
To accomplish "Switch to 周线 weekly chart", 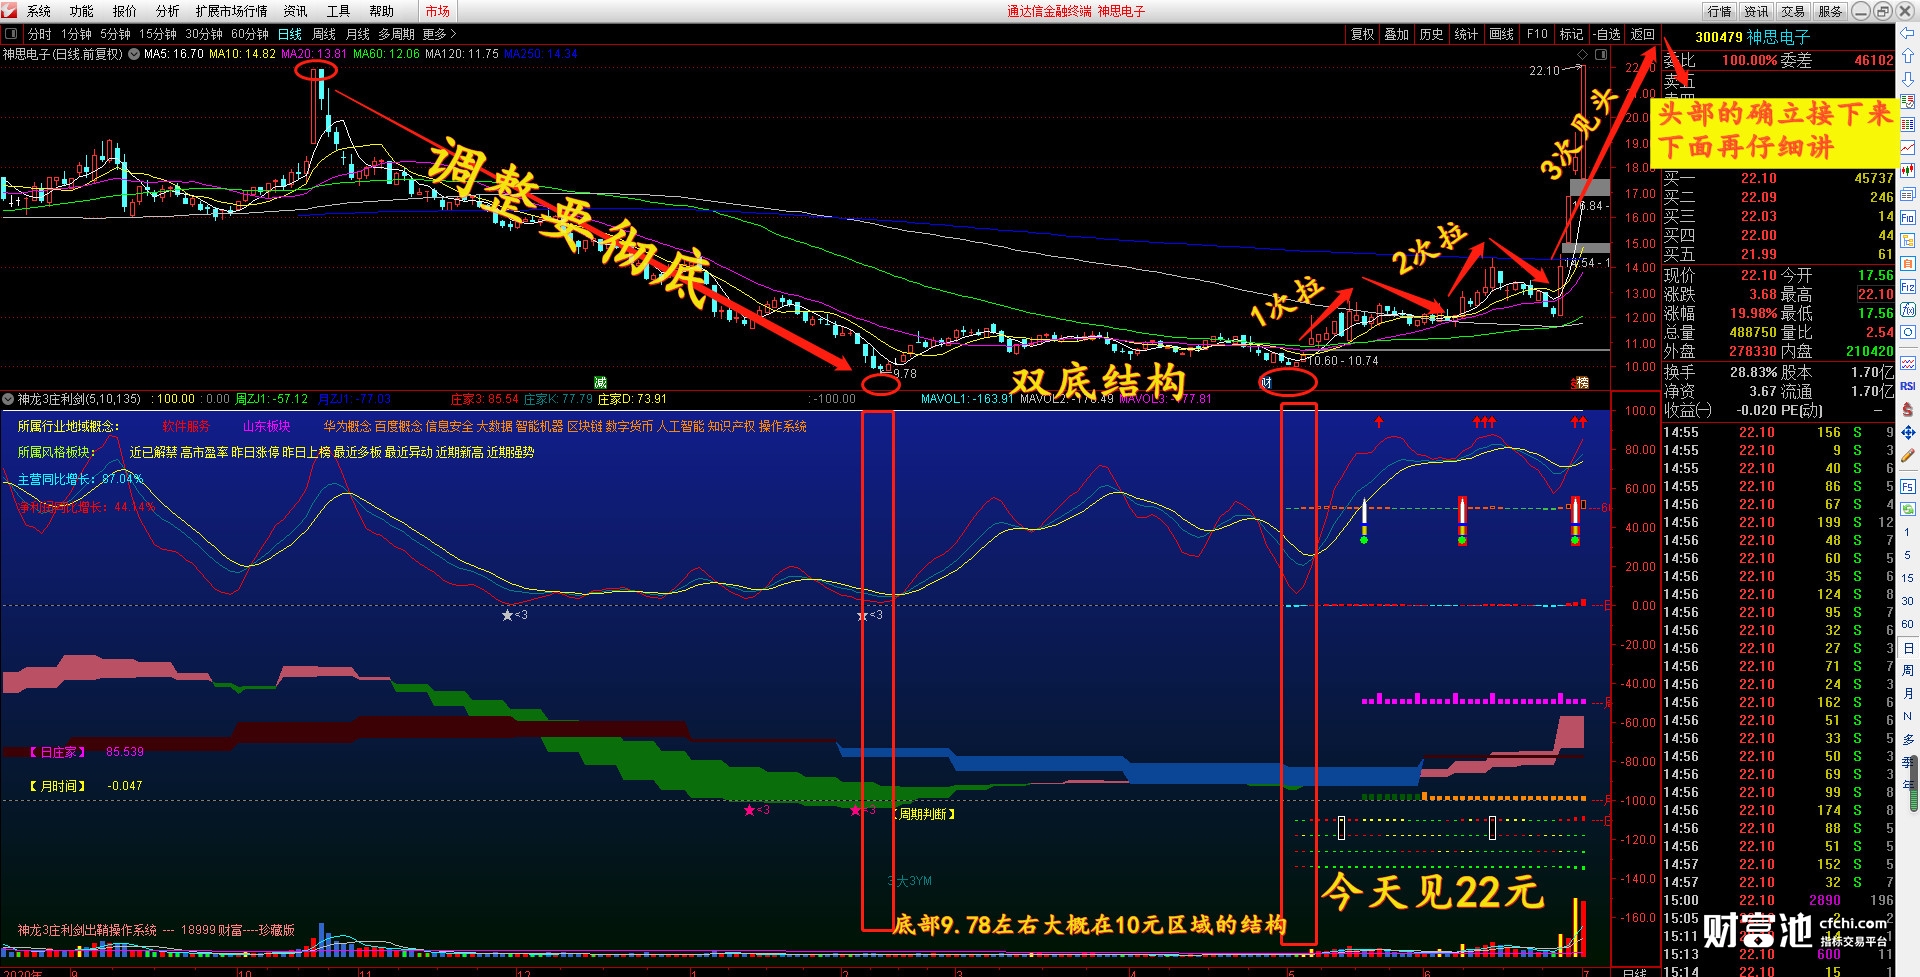I will click(x=324, y=34).
